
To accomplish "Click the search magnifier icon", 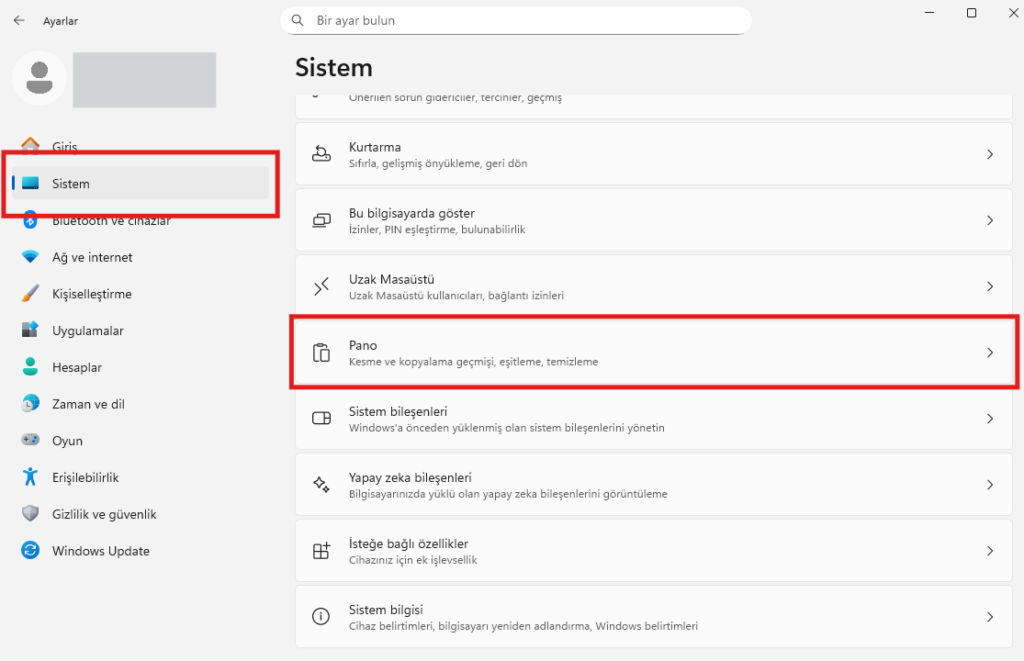I will click(298, 20).
